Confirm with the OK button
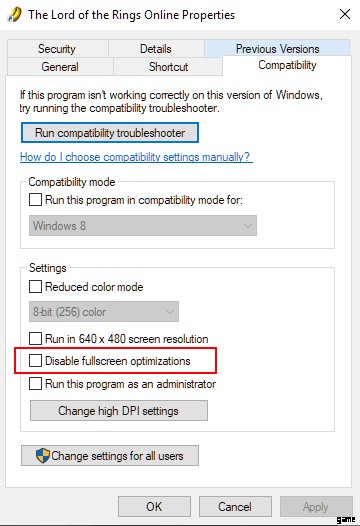Screen dimensions: 360x526 [x=154, y=506]
